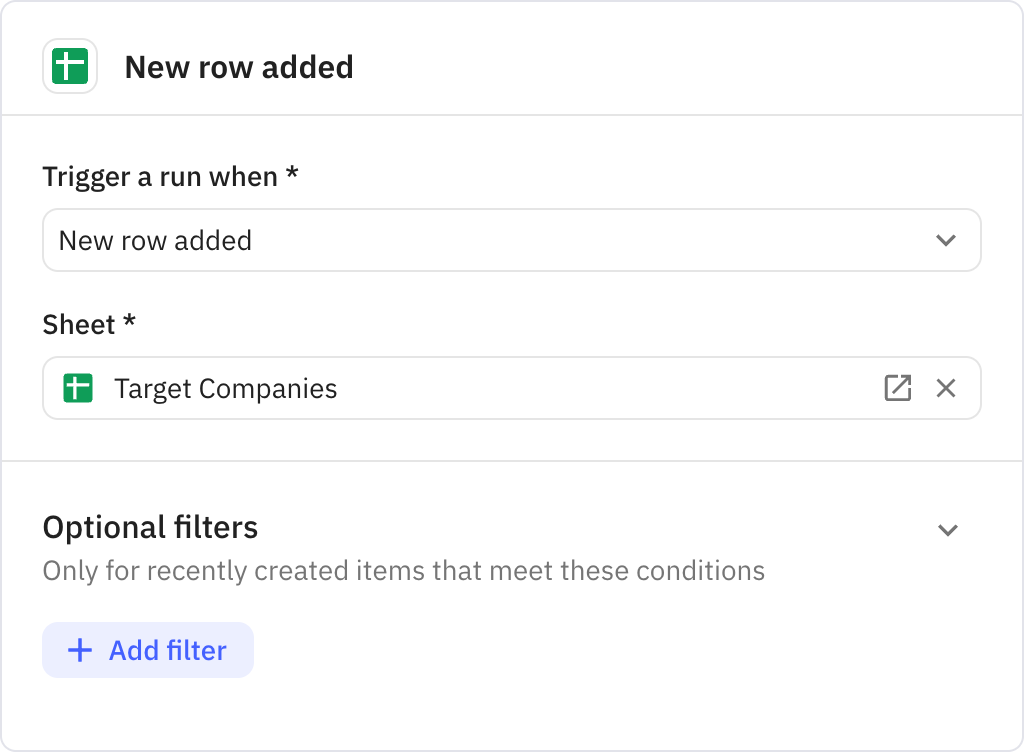Click the chevron on the "New row added" selector
This screenshot has width=1024, height=752.
(x=948, y=240)
